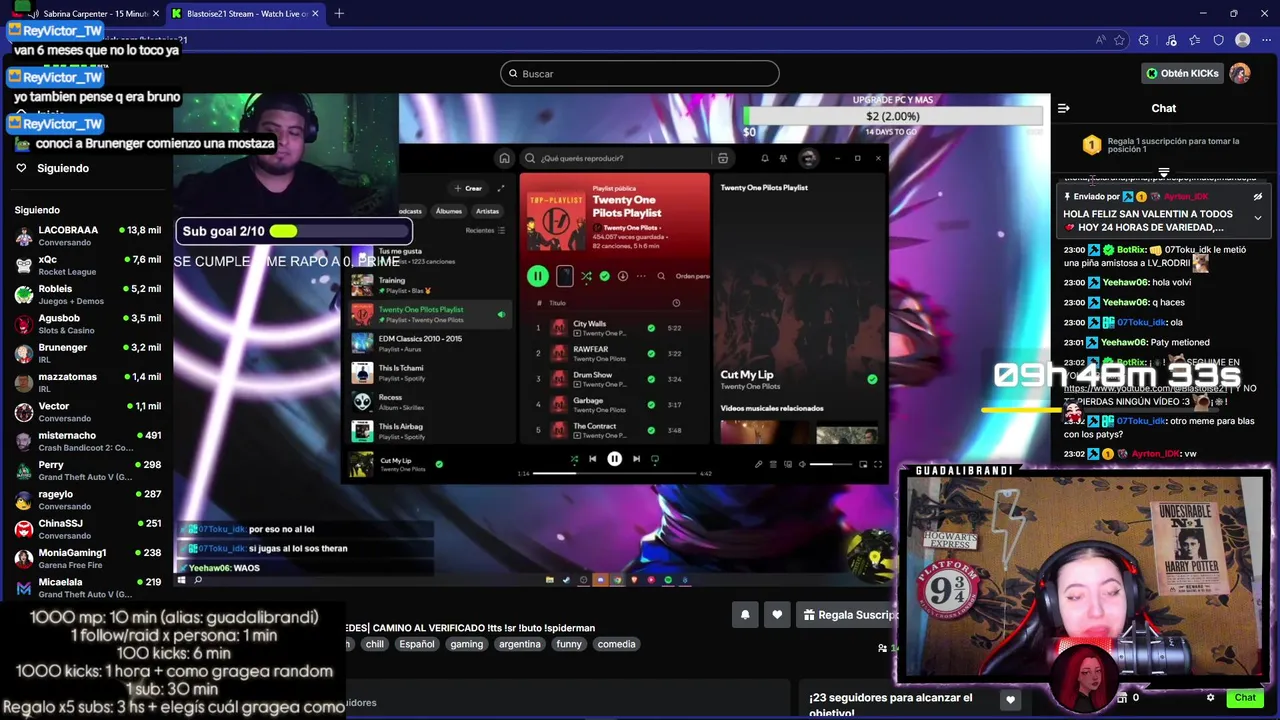Open the Vector channel in sidebar
The width and height of the screenshot is (1280, 720).
click(88, 411)
